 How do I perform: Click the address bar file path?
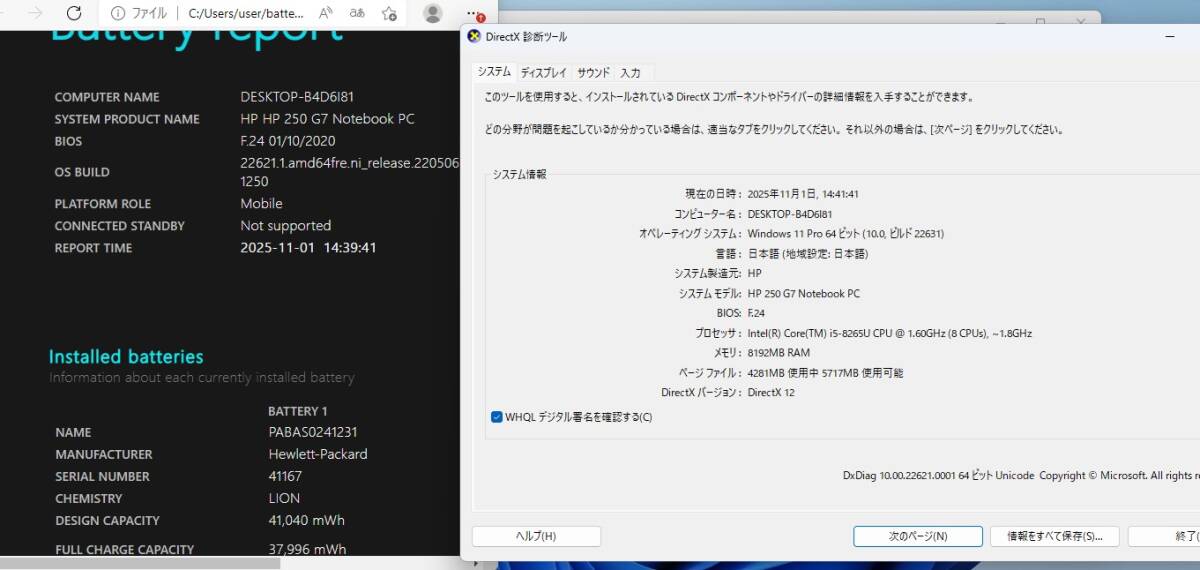[x=246, y=14]
